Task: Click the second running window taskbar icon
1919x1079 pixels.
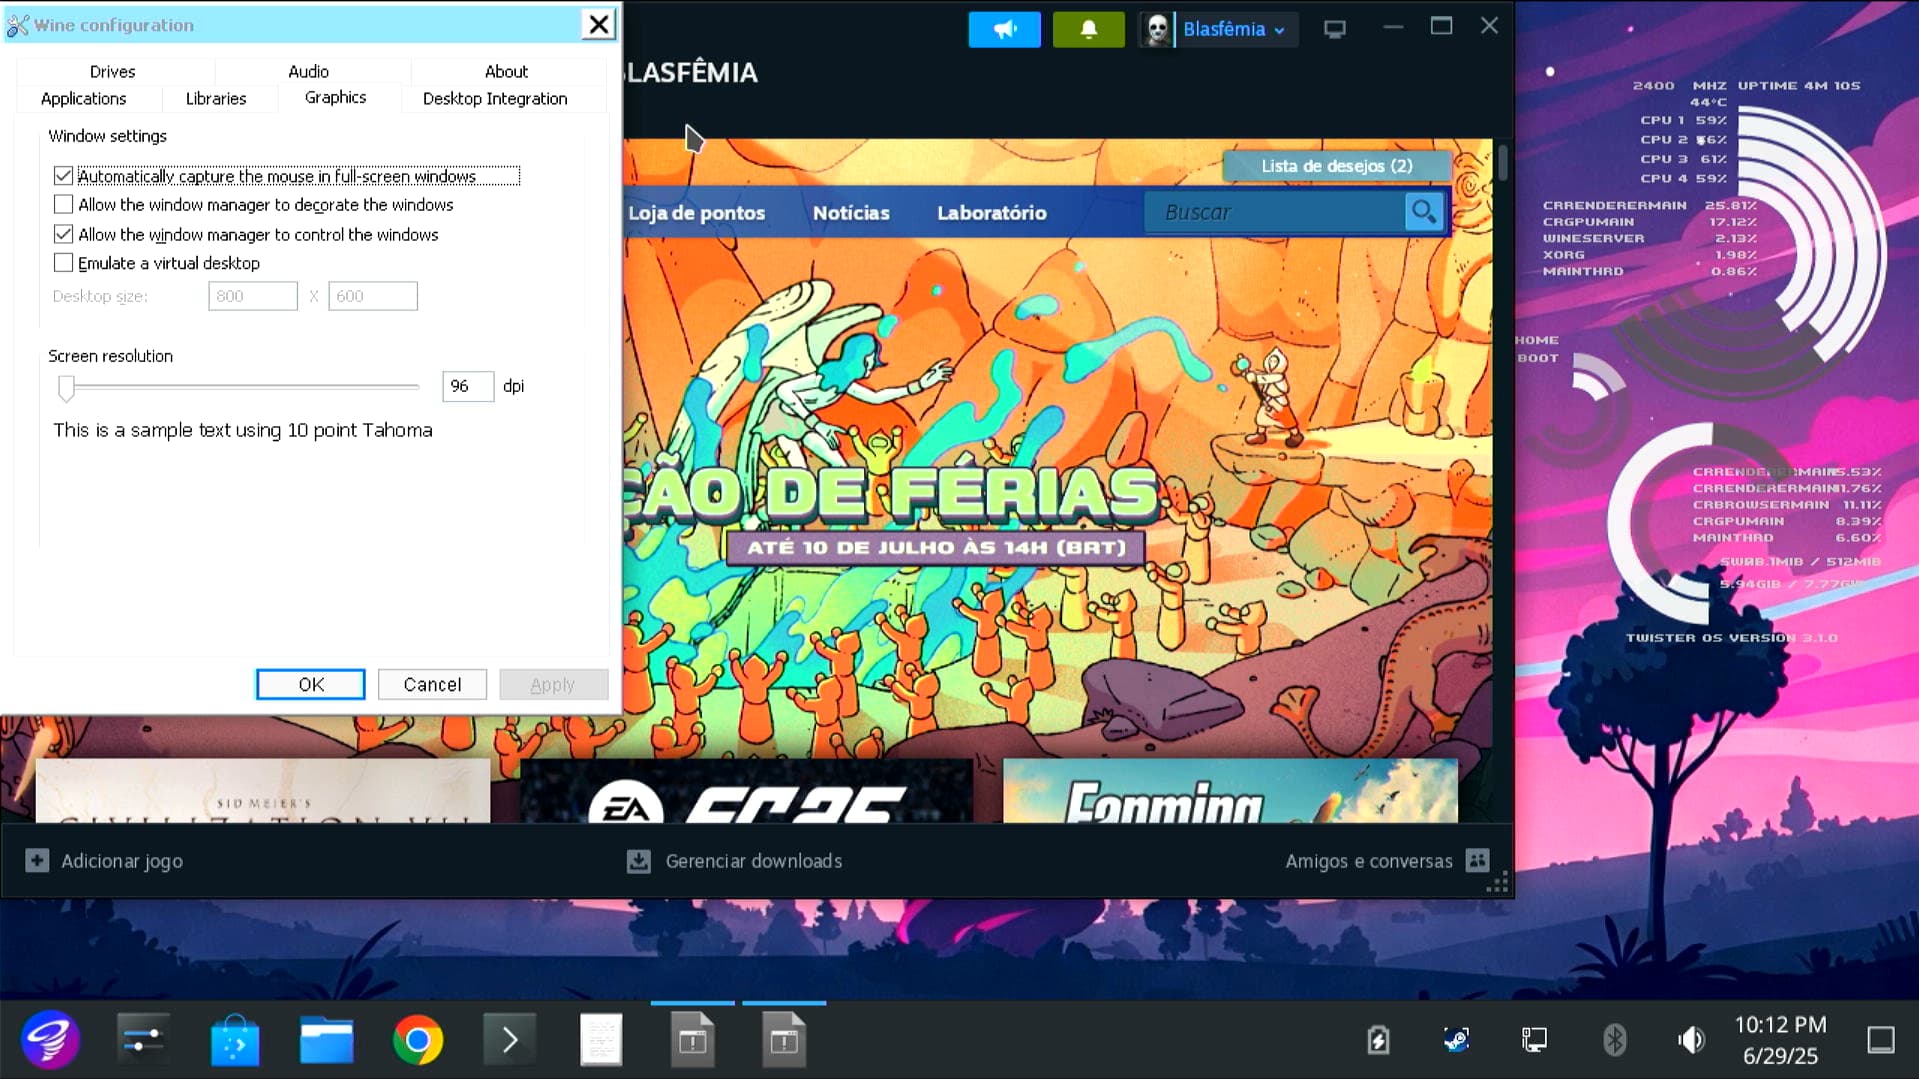Action: pos(784,1040)
